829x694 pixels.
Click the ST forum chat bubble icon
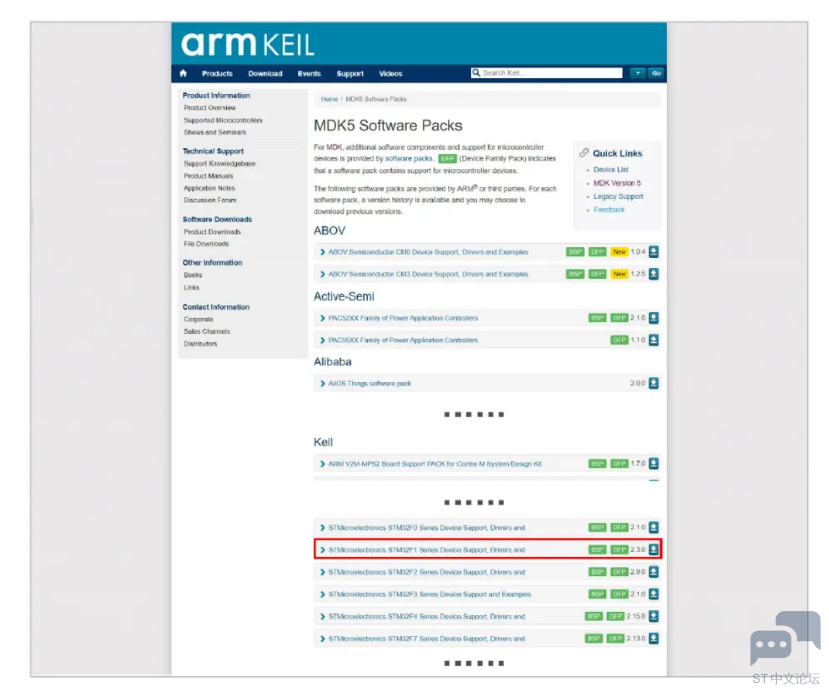pos(785,640)
